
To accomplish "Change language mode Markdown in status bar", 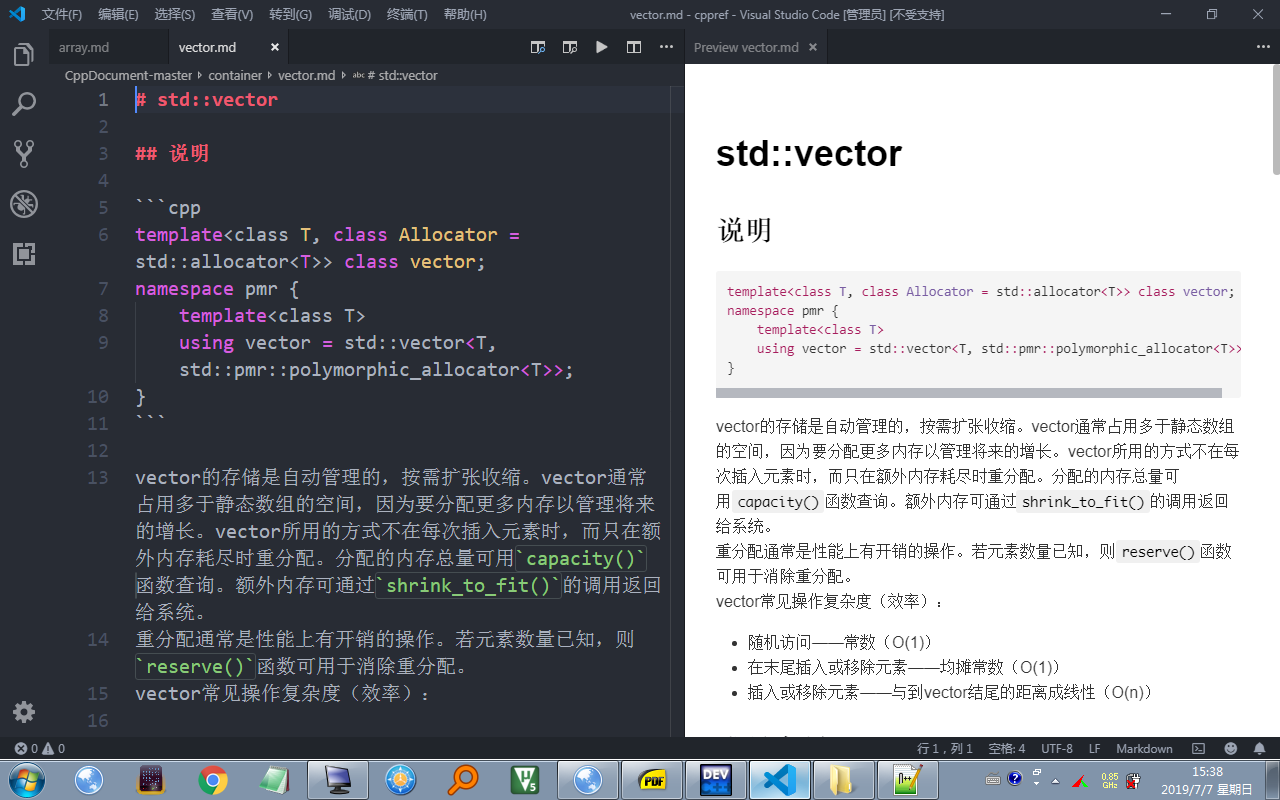I will coord(1144,748).
